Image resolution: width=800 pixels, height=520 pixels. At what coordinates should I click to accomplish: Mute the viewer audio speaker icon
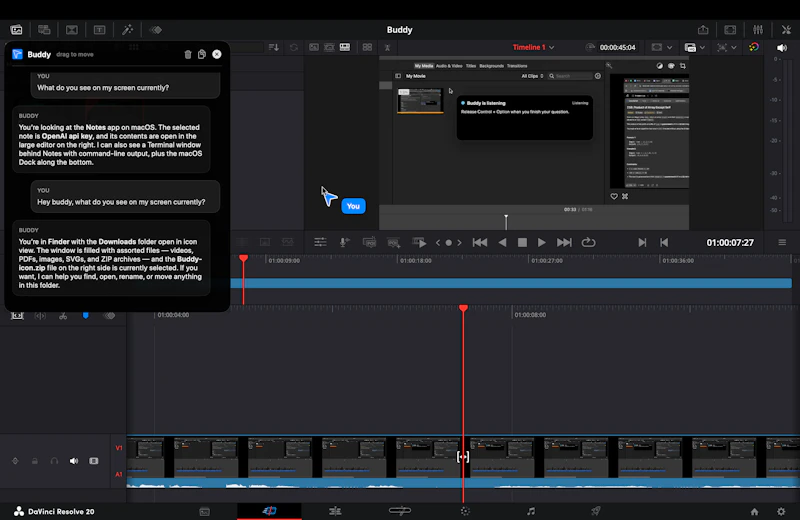pyautogui.click(x=782, y=48)
